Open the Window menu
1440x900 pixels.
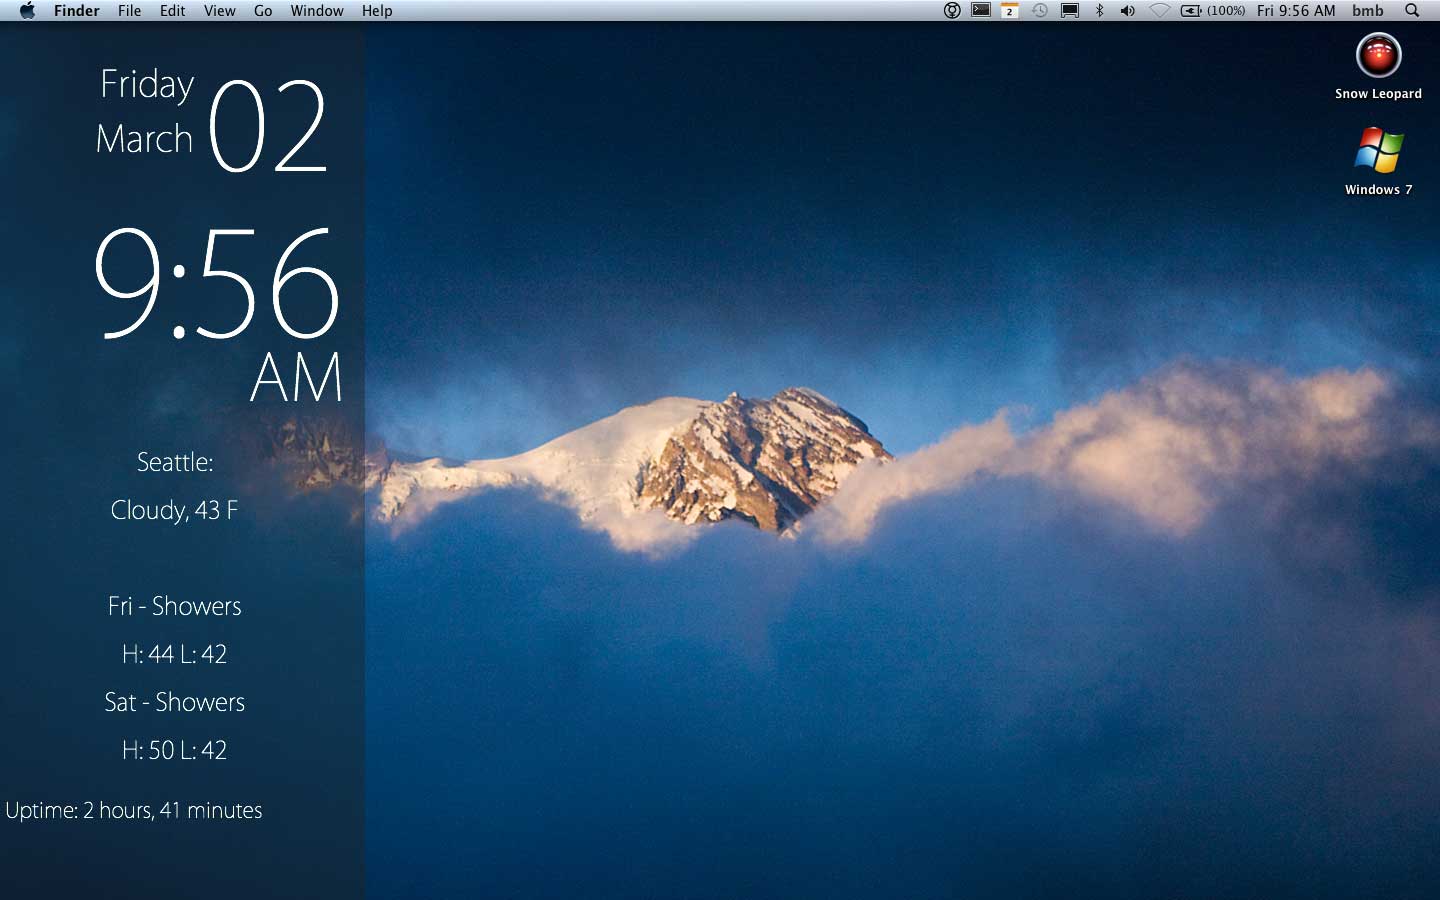317,10
